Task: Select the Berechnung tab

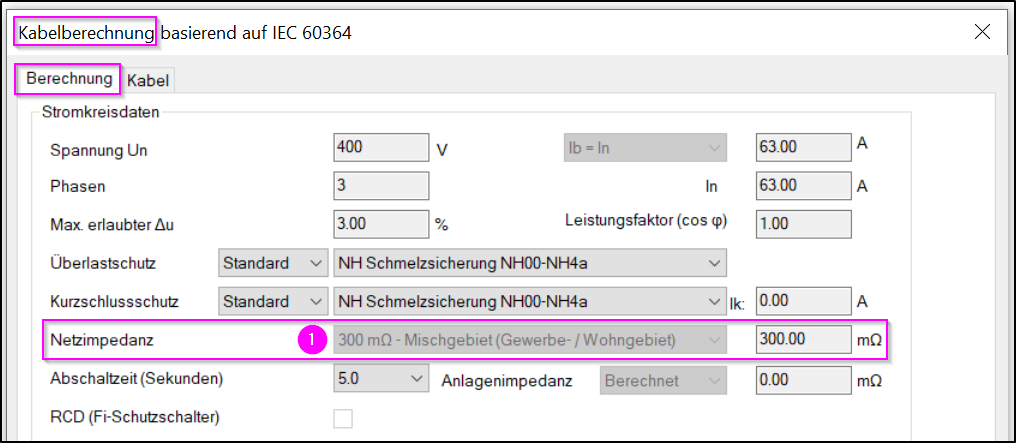Action: (x=69, y=80)
